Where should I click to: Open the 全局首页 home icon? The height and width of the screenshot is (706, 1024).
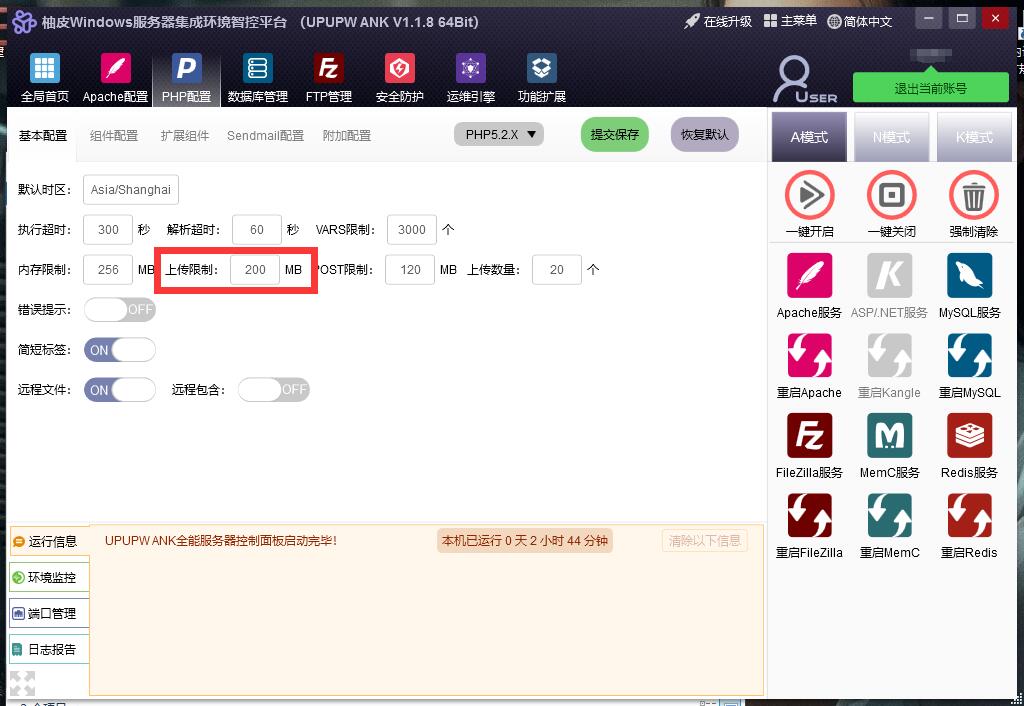(44, 69)
